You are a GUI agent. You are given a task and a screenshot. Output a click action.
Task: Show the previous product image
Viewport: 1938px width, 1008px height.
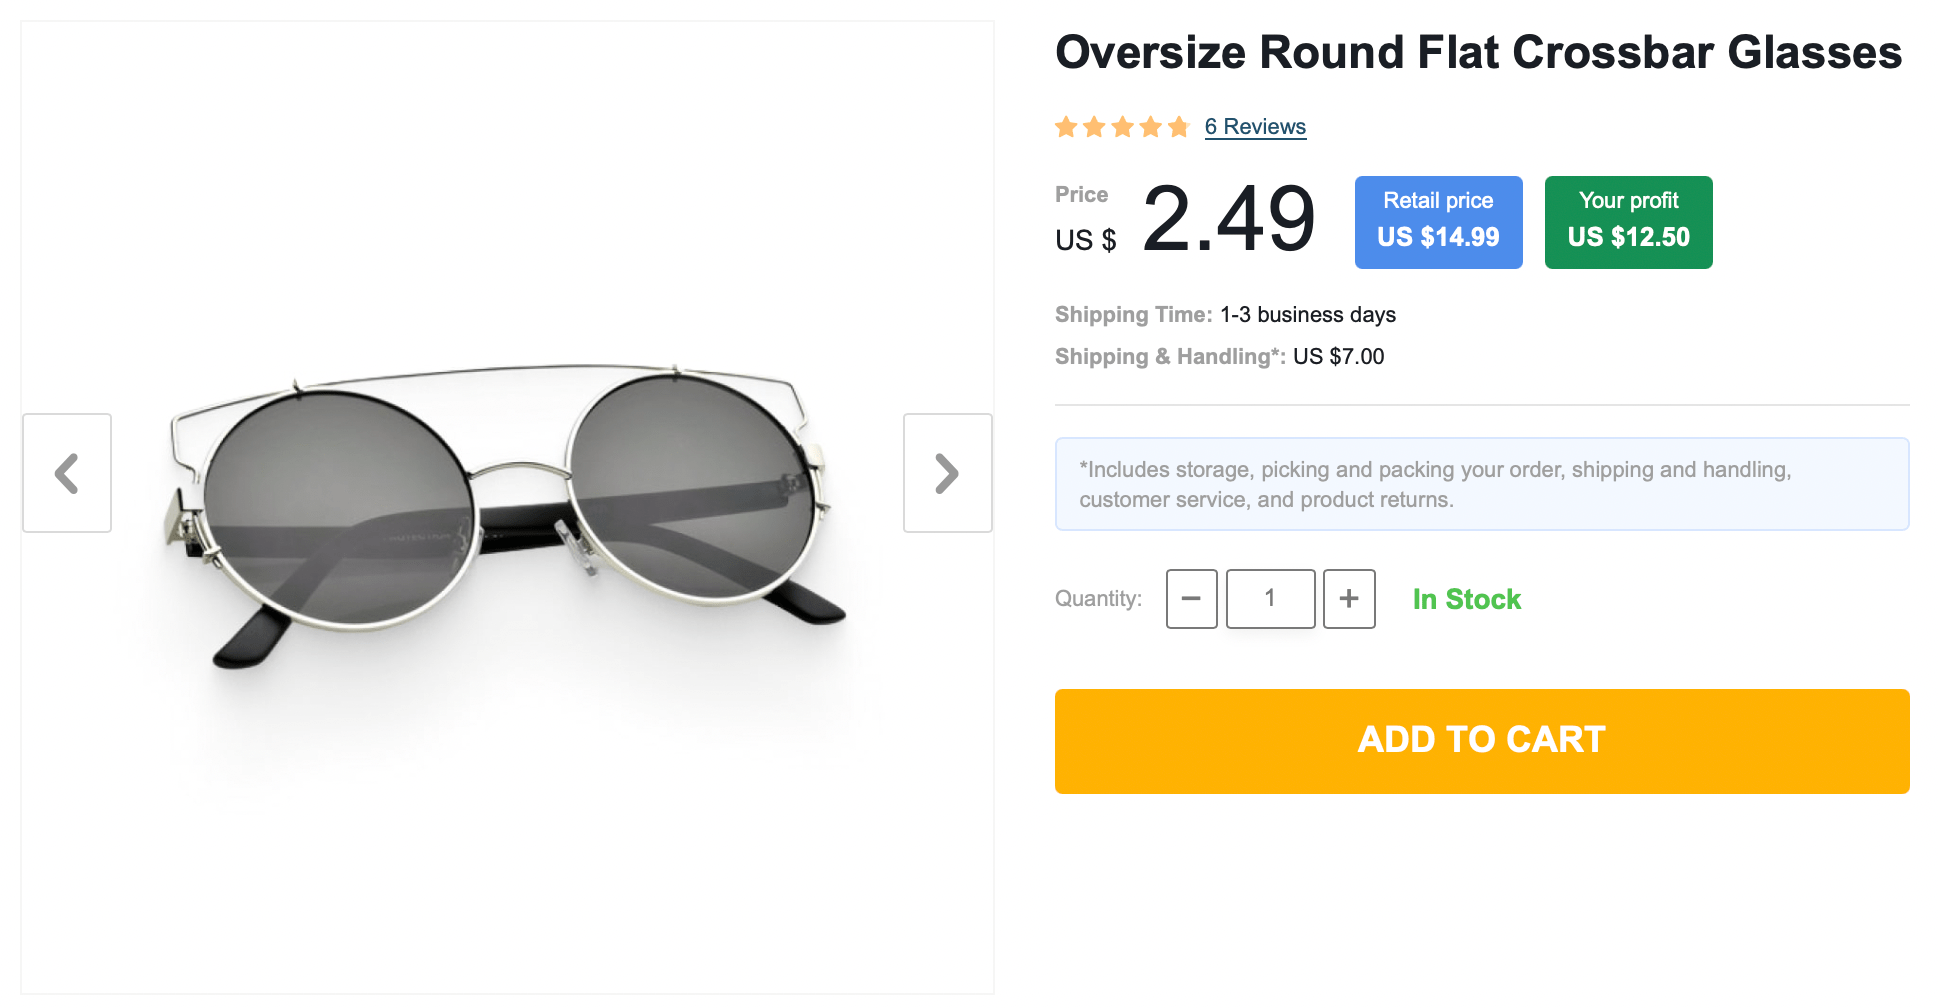pos(67,473)
